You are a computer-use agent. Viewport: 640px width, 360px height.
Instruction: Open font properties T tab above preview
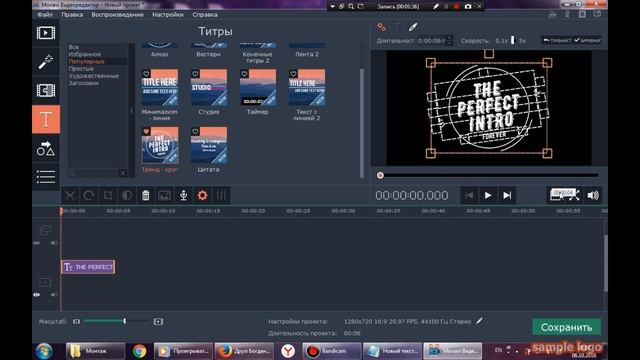(x=397, y=27)
